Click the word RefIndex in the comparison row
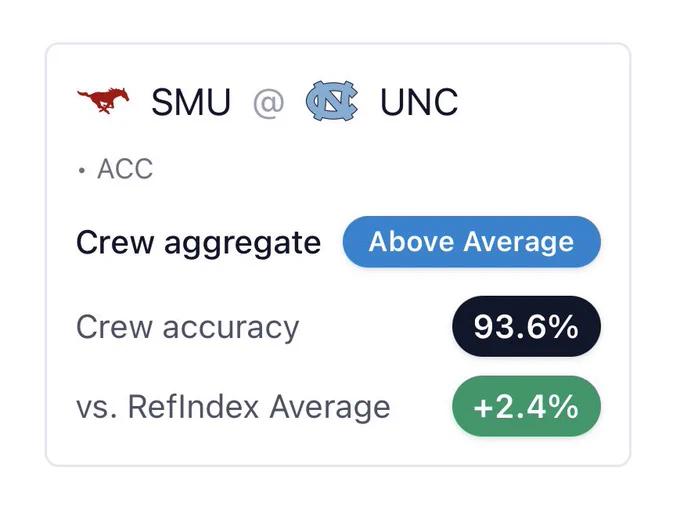The width and height of the screenshot is (680, 507). pos(193,407)
